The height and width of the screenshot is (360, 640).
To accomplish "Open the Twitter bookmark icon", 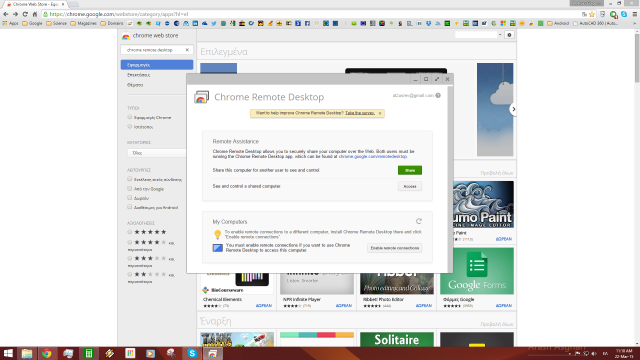I will coord(214,23).
